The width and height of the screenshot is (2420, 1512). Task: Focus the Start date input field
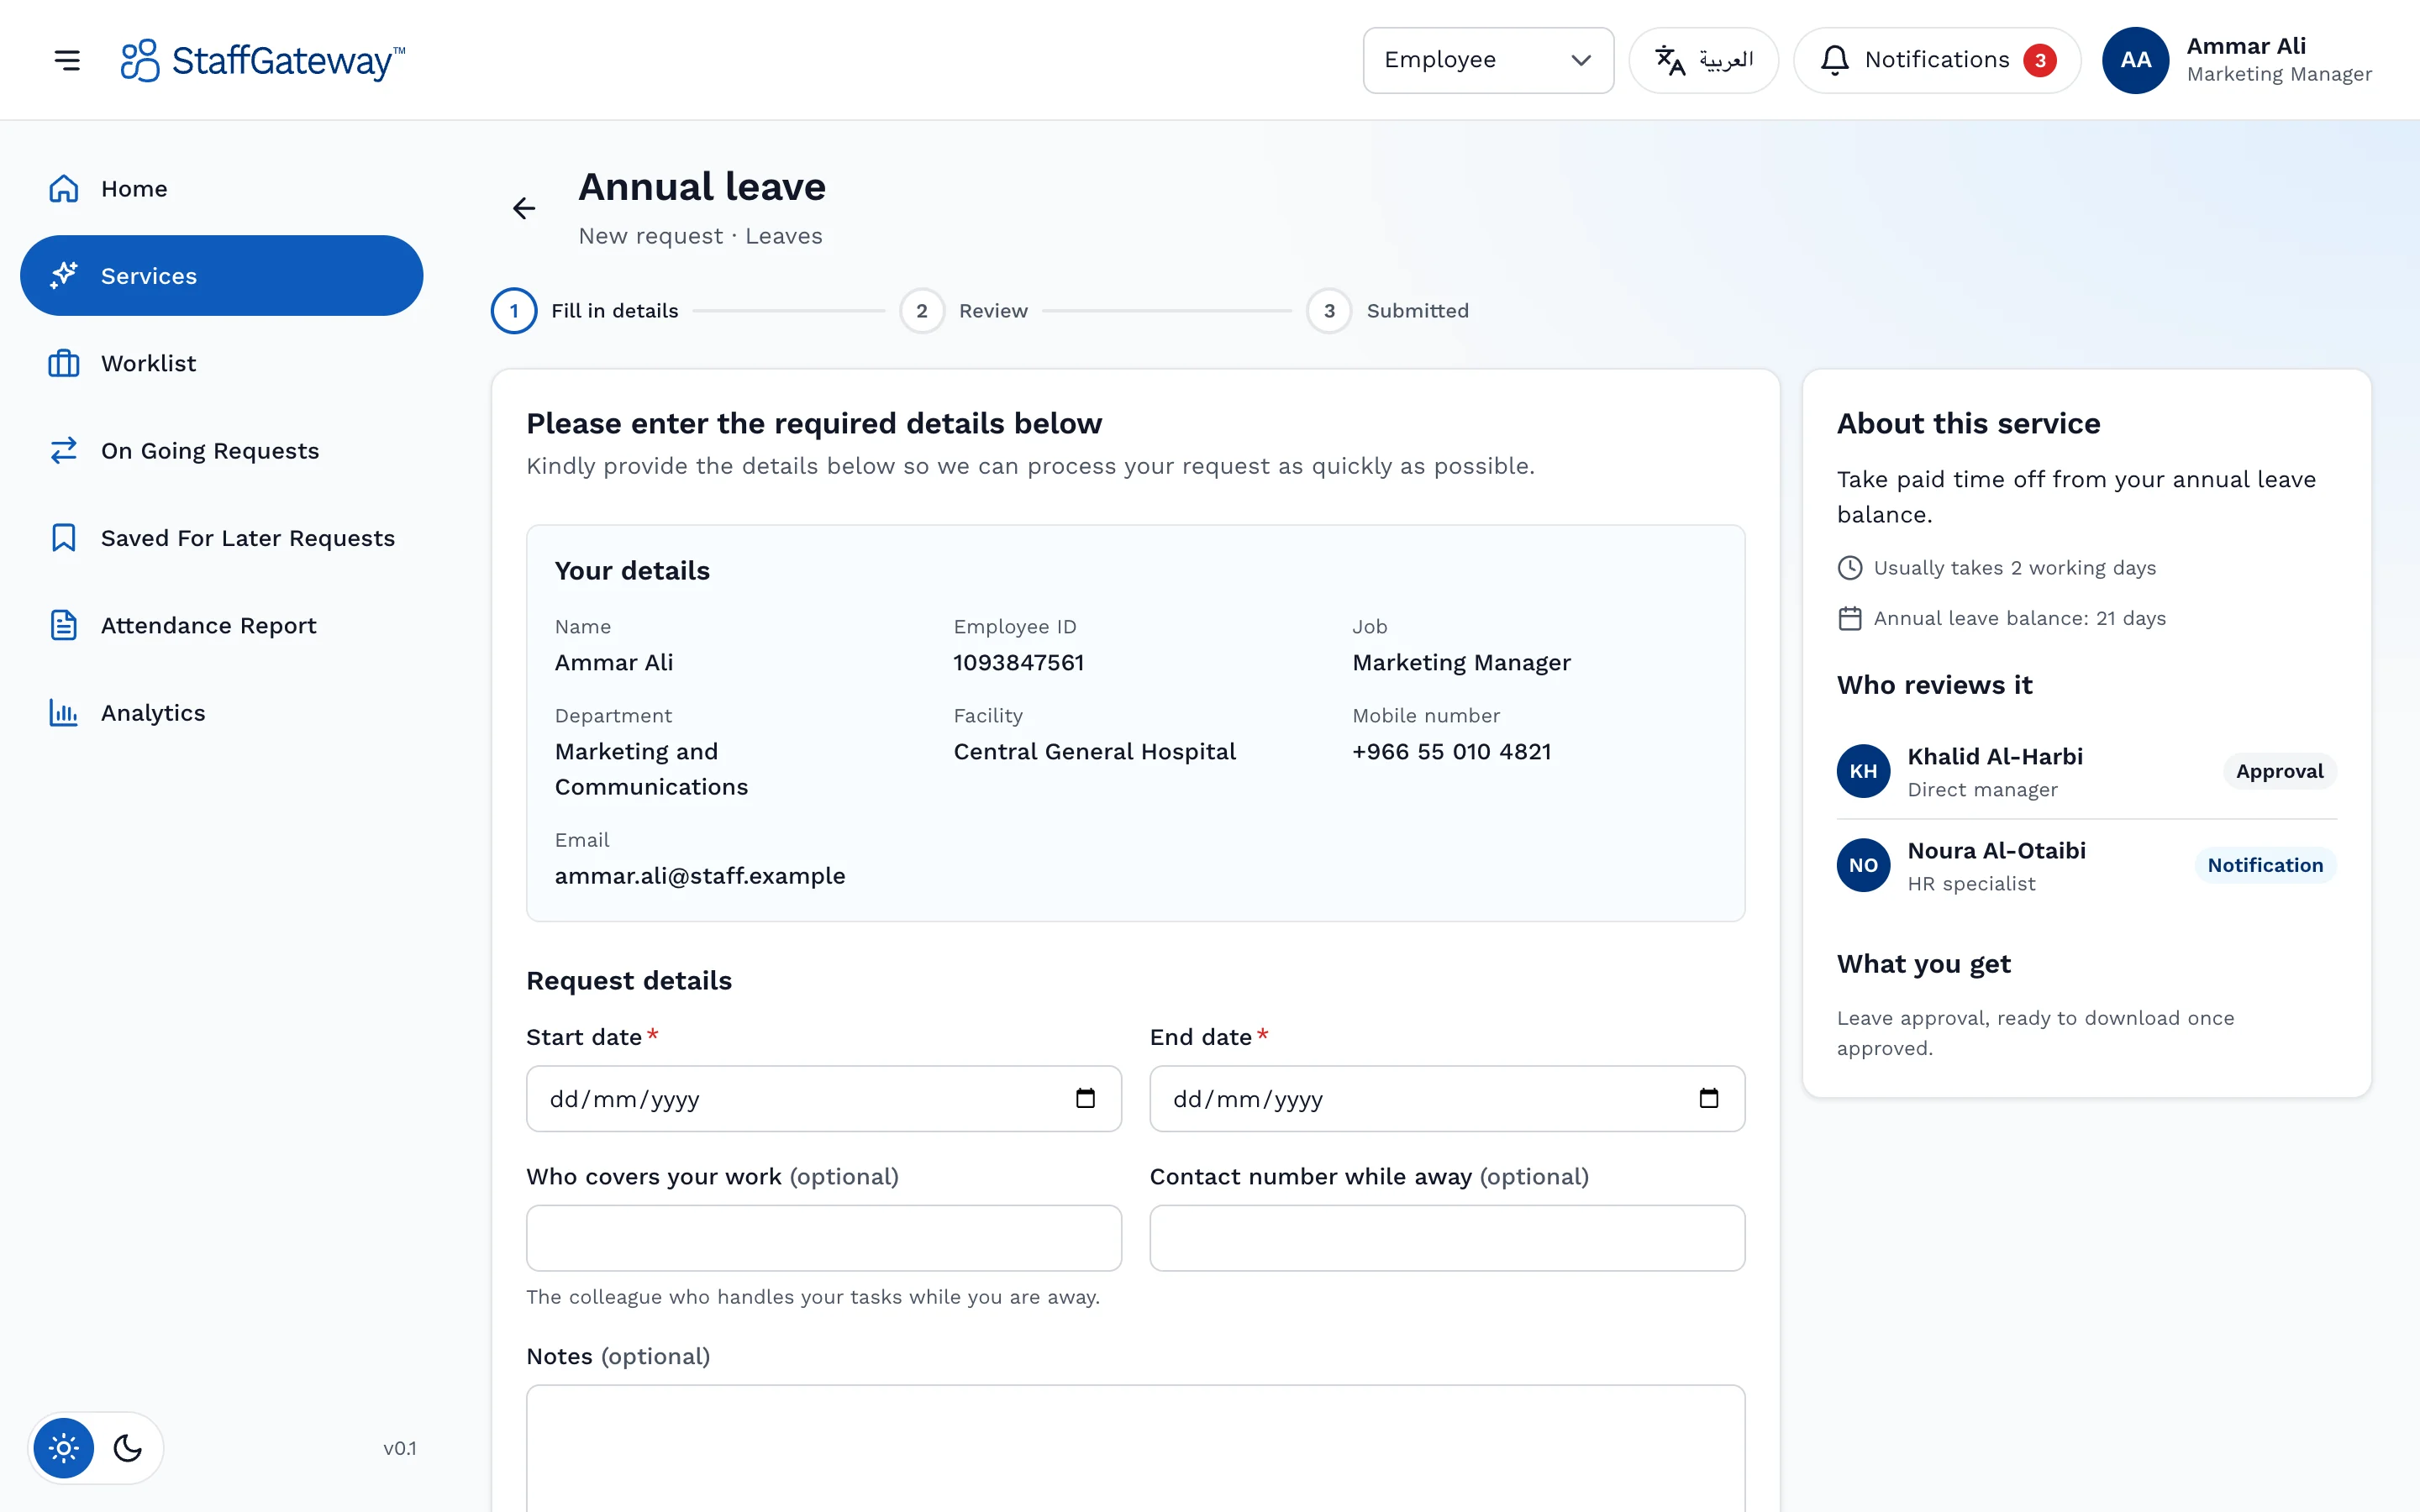tap(824, 1099)
